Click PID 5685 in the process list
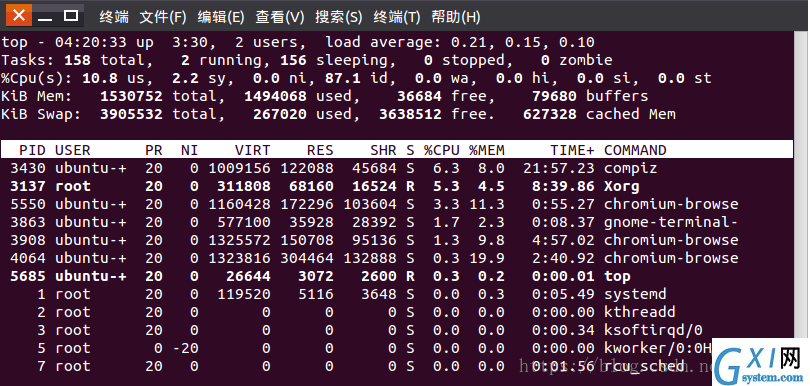 tap(28, 276)
